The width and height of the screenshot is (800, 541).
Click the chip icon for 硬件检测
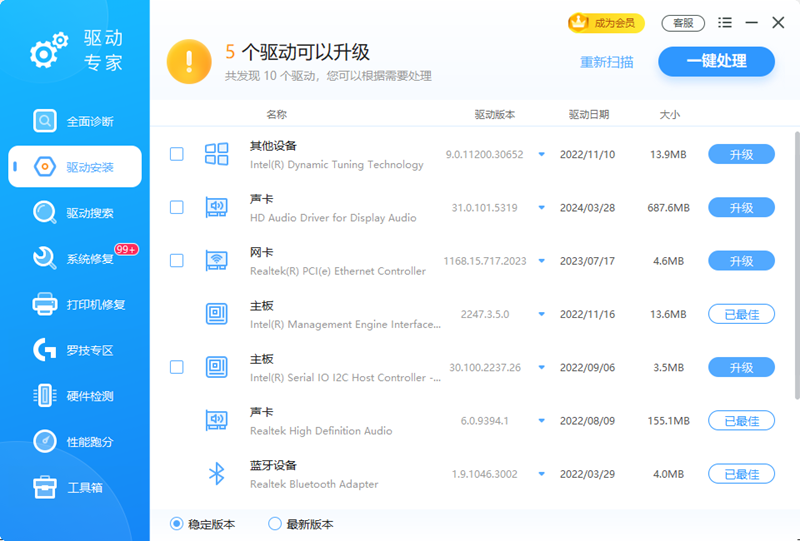point(45,396)
